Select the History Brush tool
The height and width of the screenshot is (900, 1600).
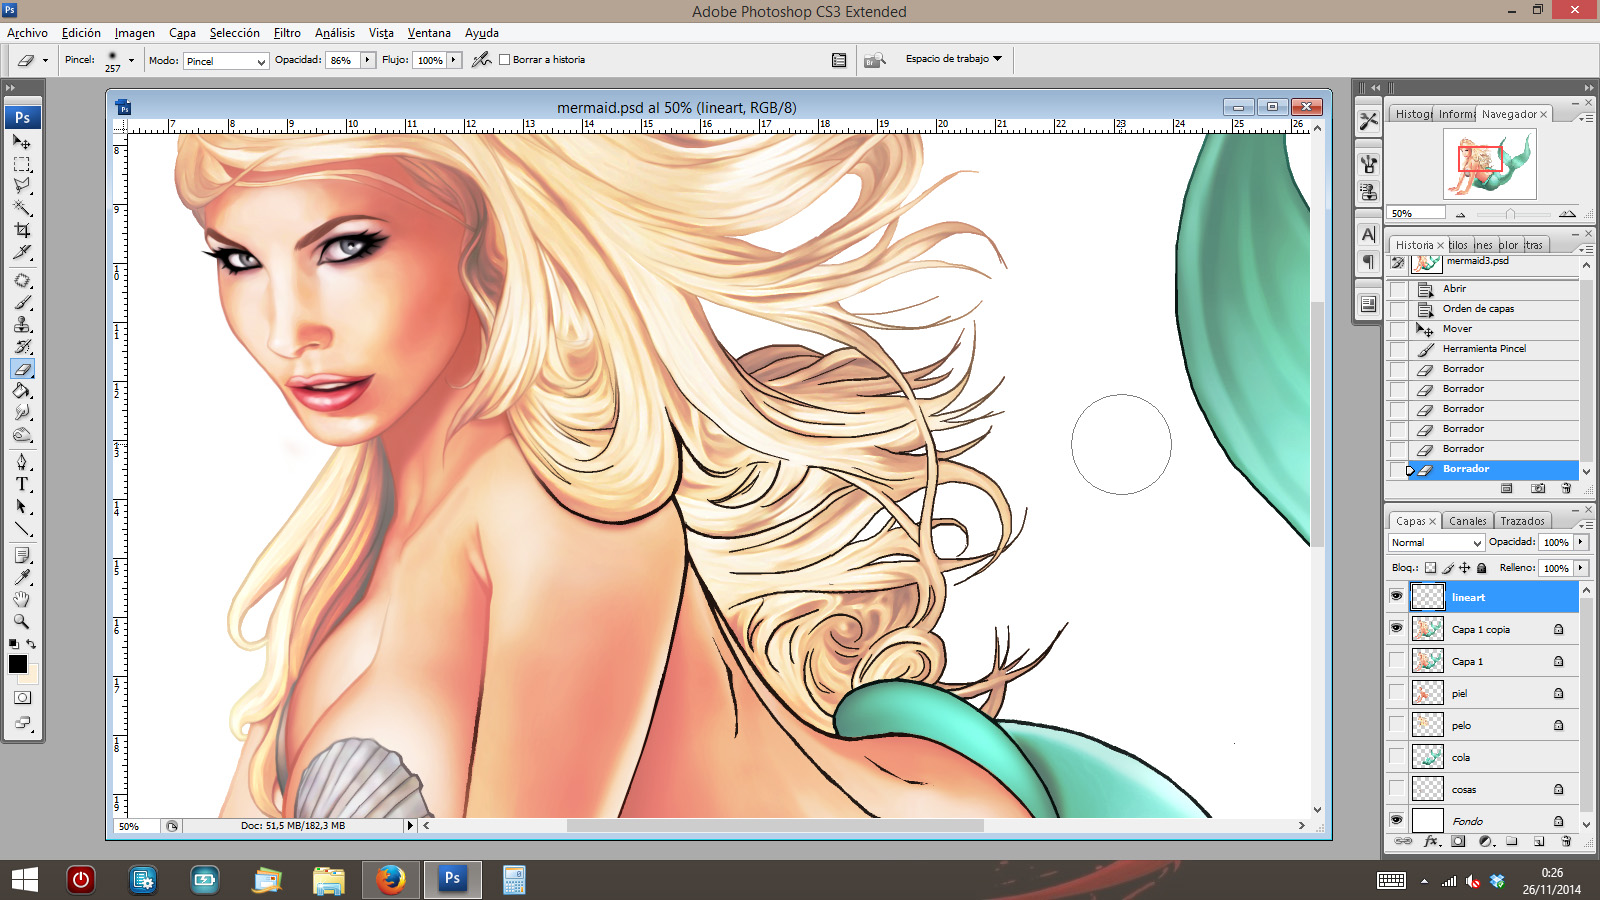click(22, 347)
